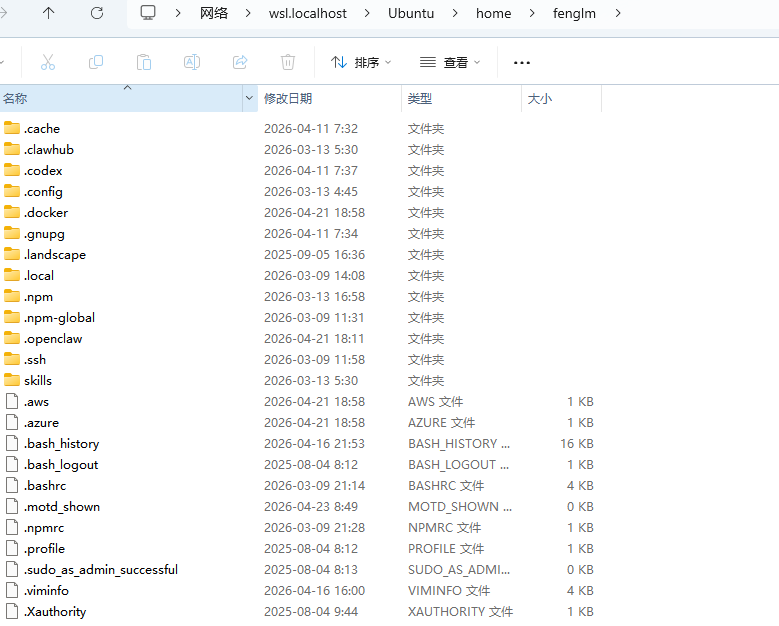The width and height of the screenshot is (779, 626).
Task: Select the .cache folder icon
Action: tap(12, 128)
